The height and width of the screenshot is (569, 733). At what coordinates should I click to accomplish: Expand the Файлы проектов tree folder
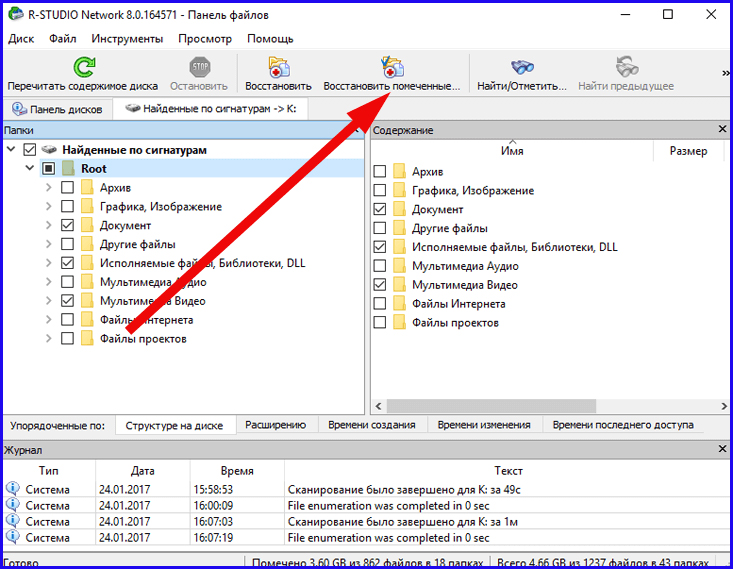pyautogui.click(x=49, y=339)
